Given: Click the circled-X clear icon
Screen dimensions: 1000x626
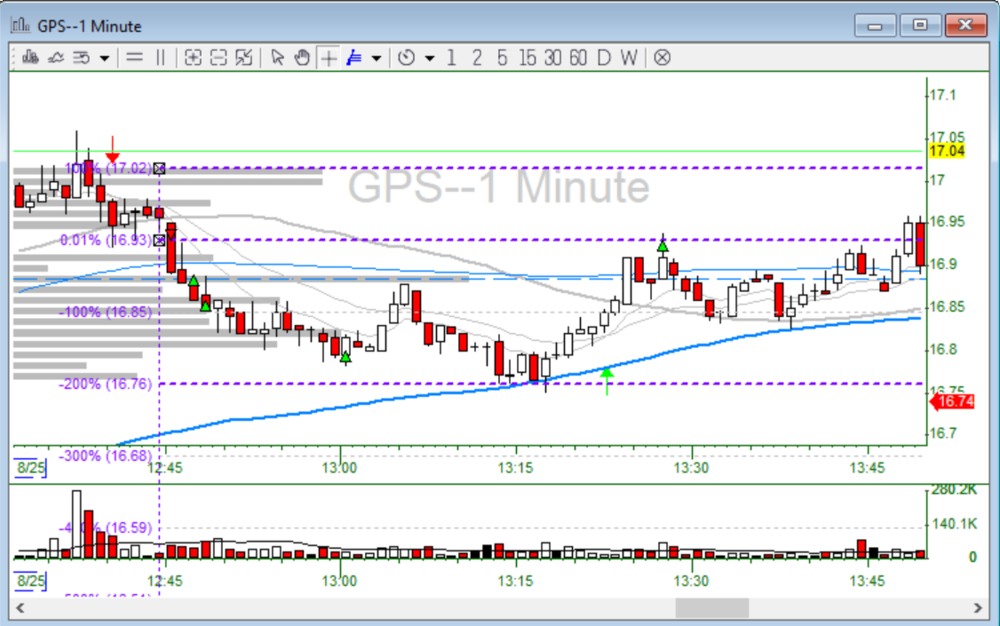Looking at the screenshot, I should point(661,58).
